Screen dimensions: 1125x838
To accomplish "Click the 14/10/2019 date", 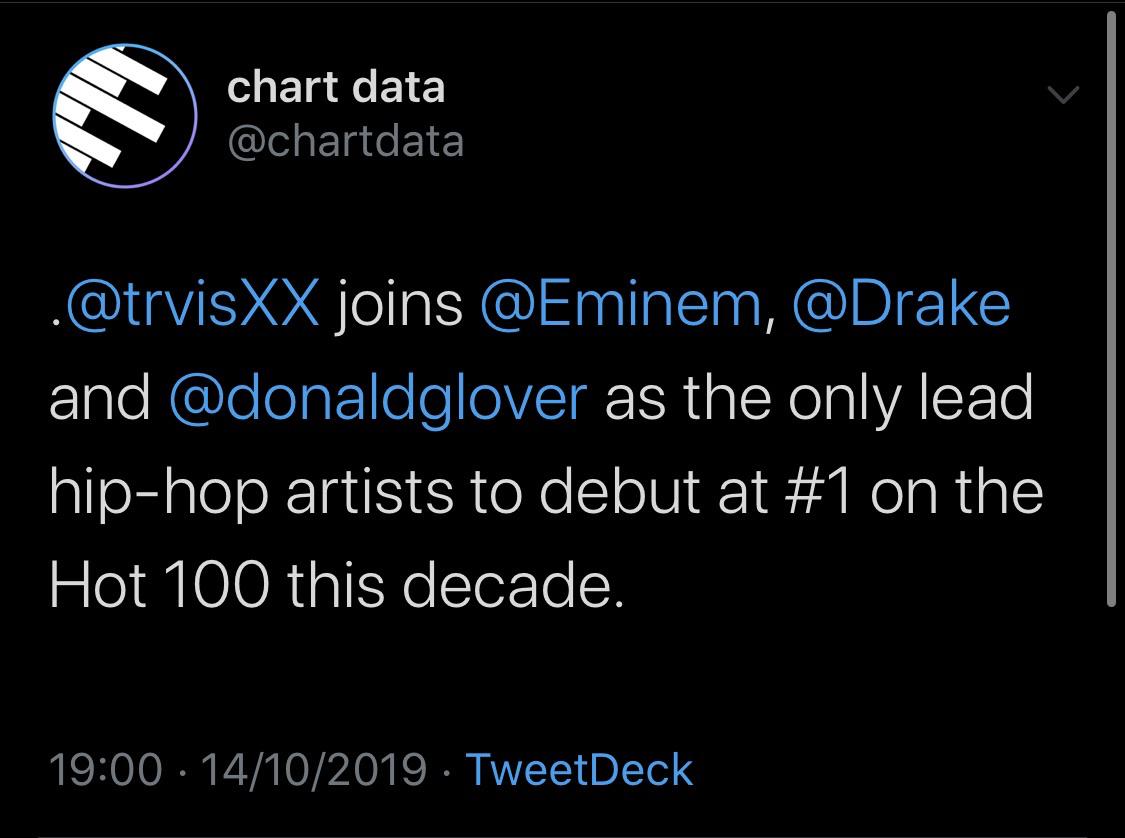I will (x=312, y=770).
